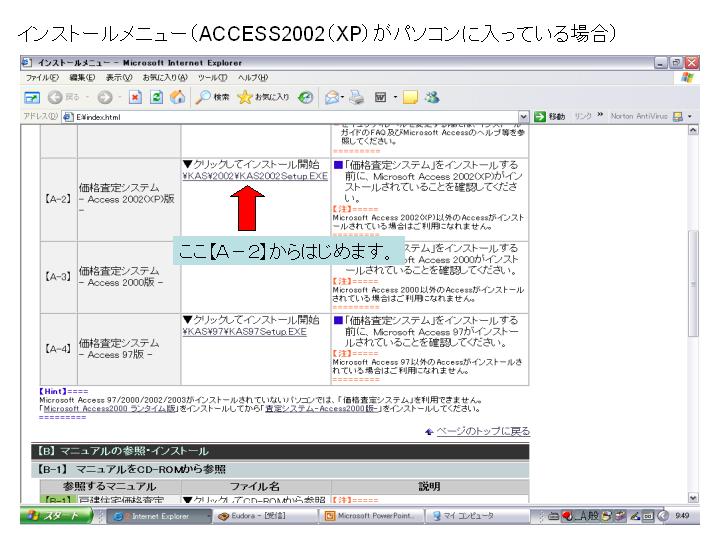Screen dimensions: 720x540
Task: Open Forward button history dropdown arrow
Action: pos(120,97)
